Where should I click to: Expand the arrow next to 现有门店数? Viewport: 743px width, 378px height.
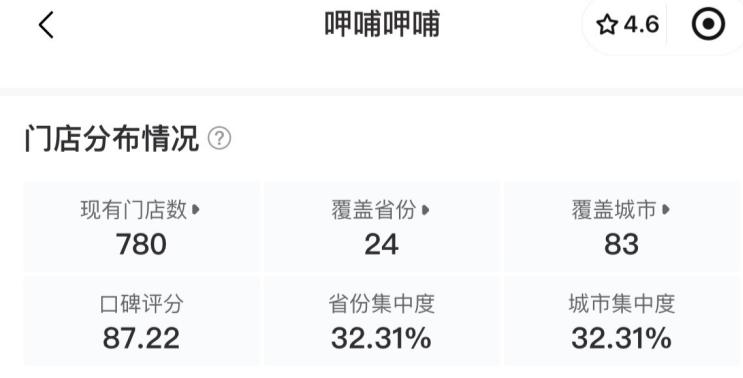tap(196, 209)
